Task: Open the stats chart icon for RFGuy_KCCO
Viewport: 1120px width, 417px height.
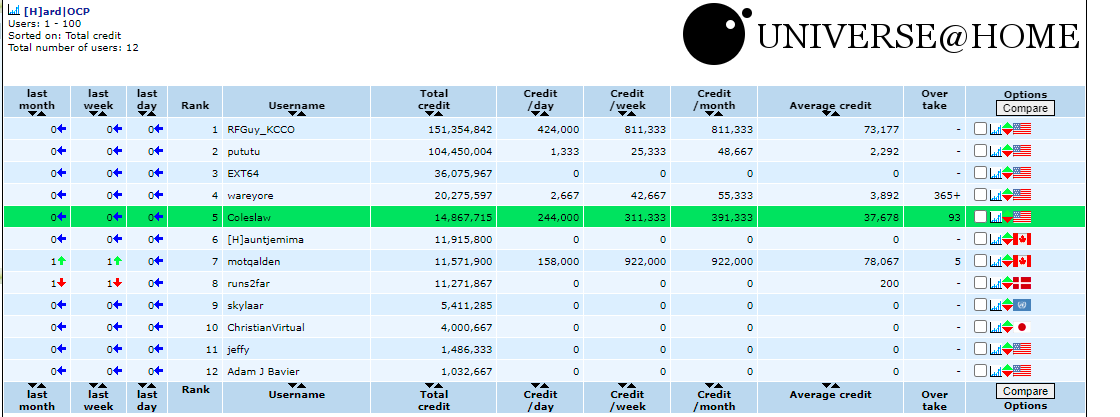Action: pos(995,129)
